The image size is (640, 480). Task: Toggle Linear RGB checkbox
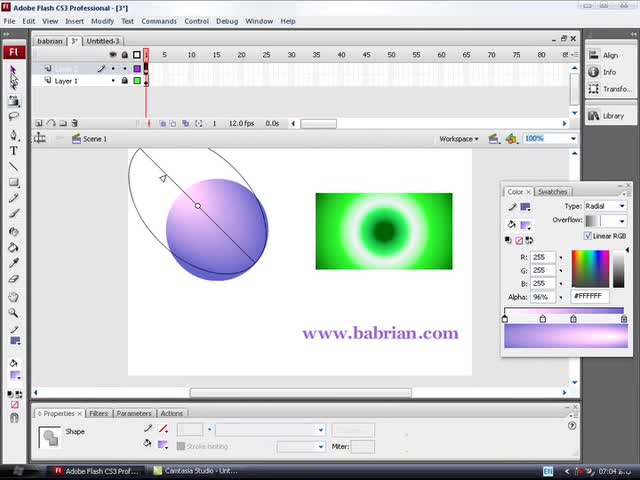(588, 236)
